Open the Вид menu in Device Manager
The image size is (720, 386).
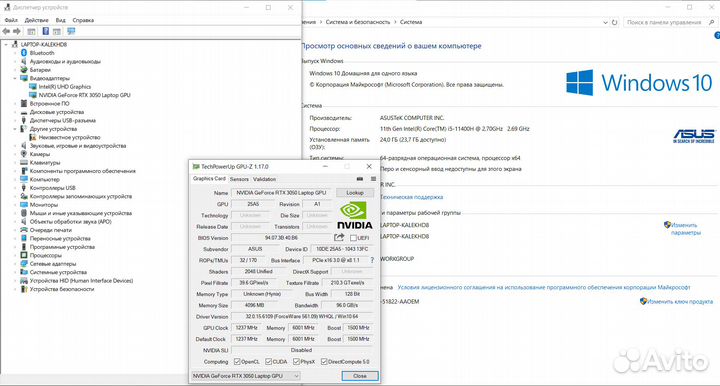point(61,20)
